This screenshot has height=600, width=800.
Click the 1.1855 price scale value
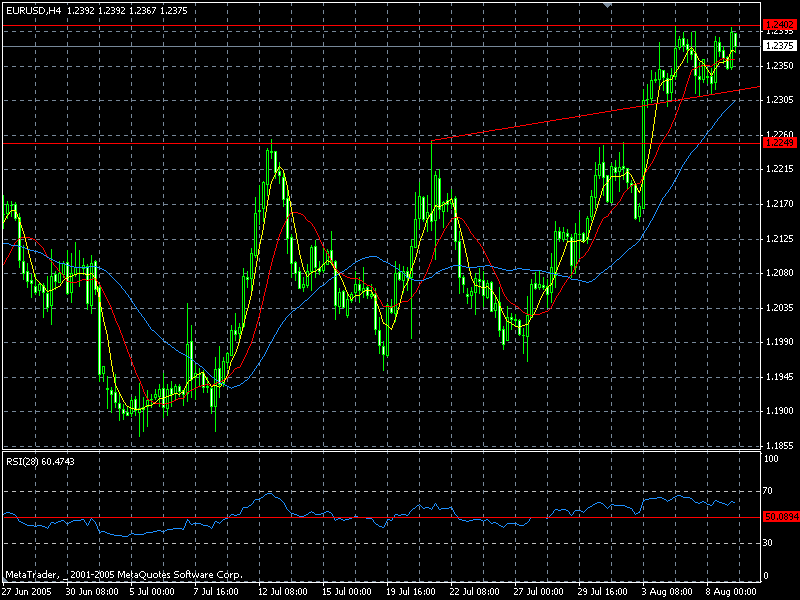[x=780, y=445]
